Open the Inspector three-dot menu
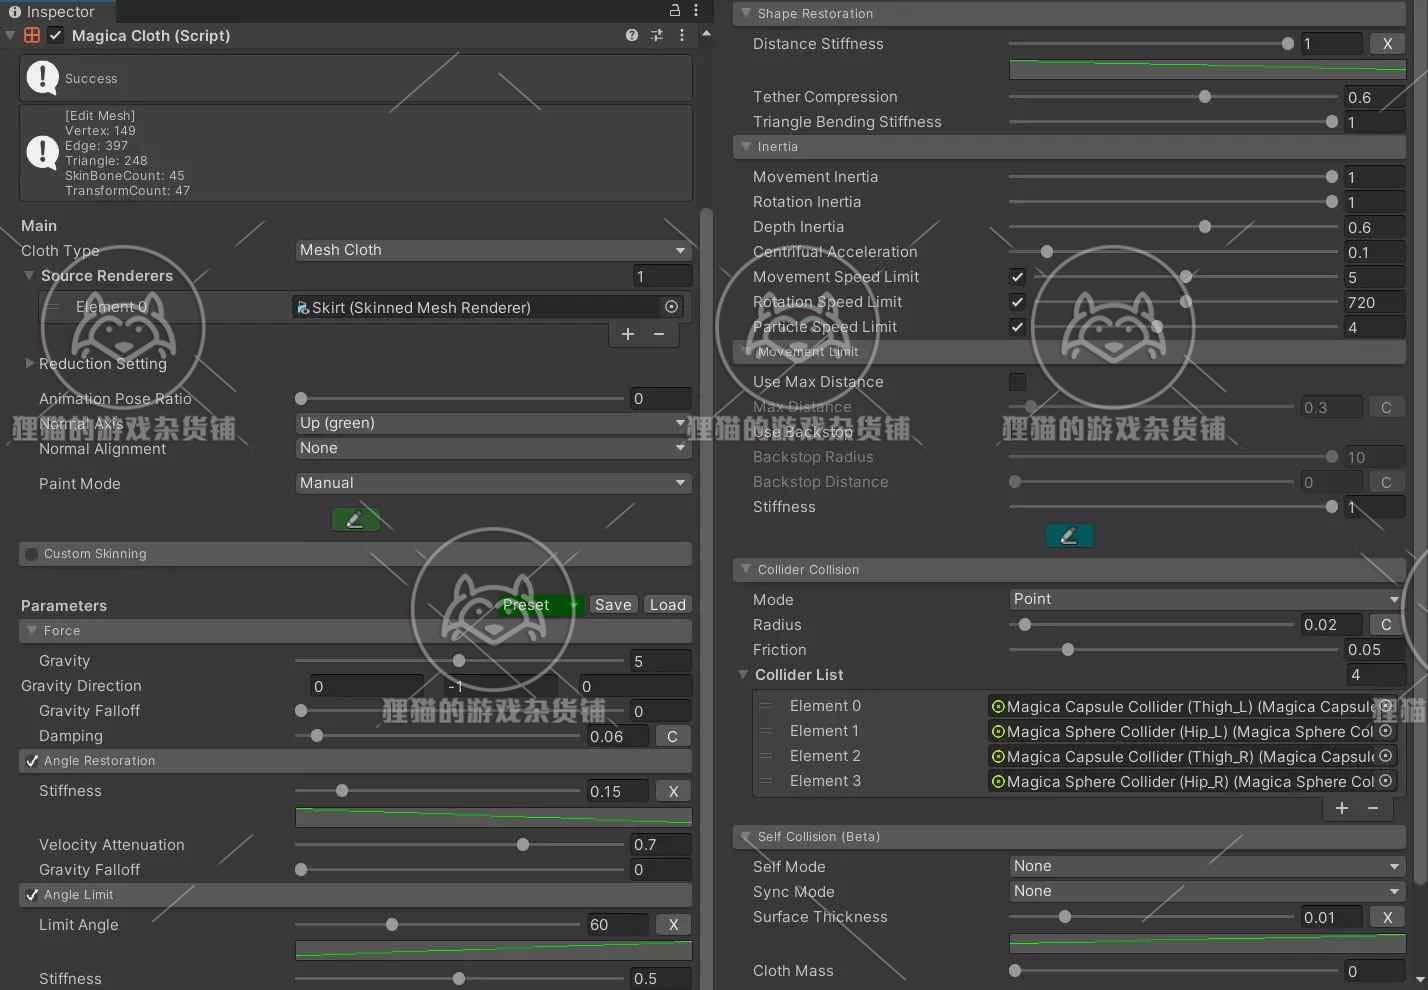Viewport: 1428px width, 990px height. point(696,10)
